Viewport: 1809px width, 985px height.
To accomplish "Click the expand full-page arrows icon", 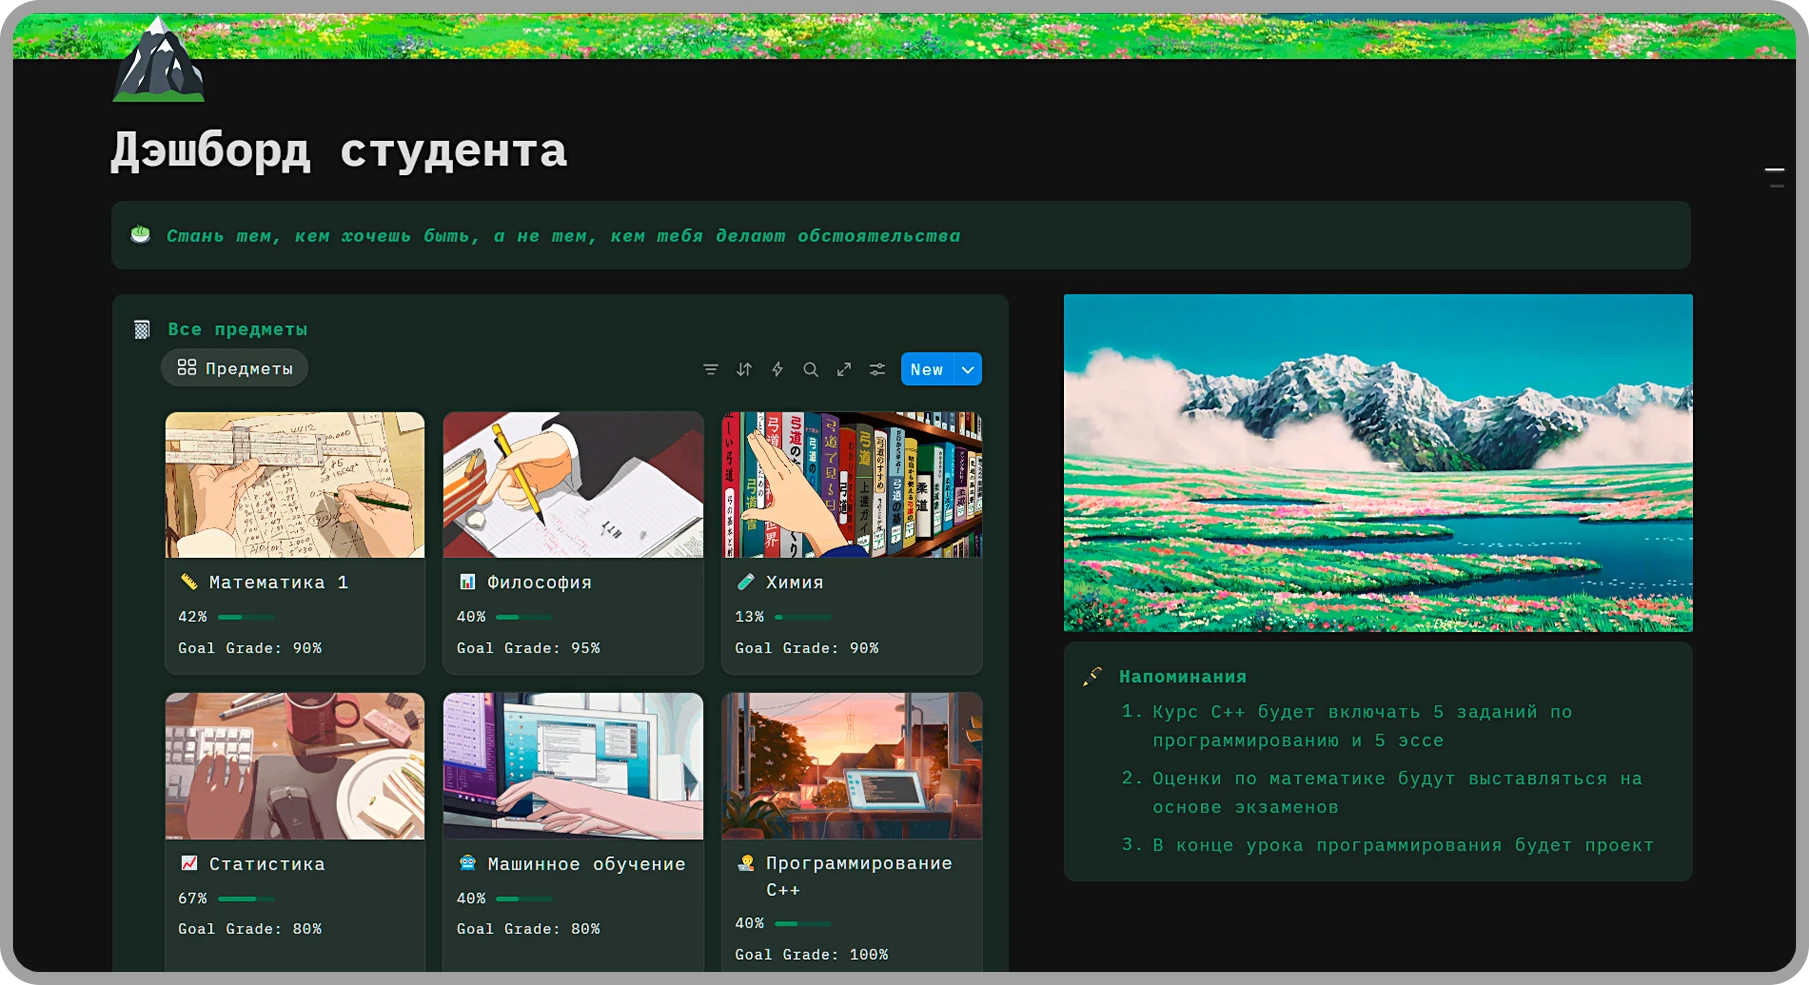I will pos(844,369).
